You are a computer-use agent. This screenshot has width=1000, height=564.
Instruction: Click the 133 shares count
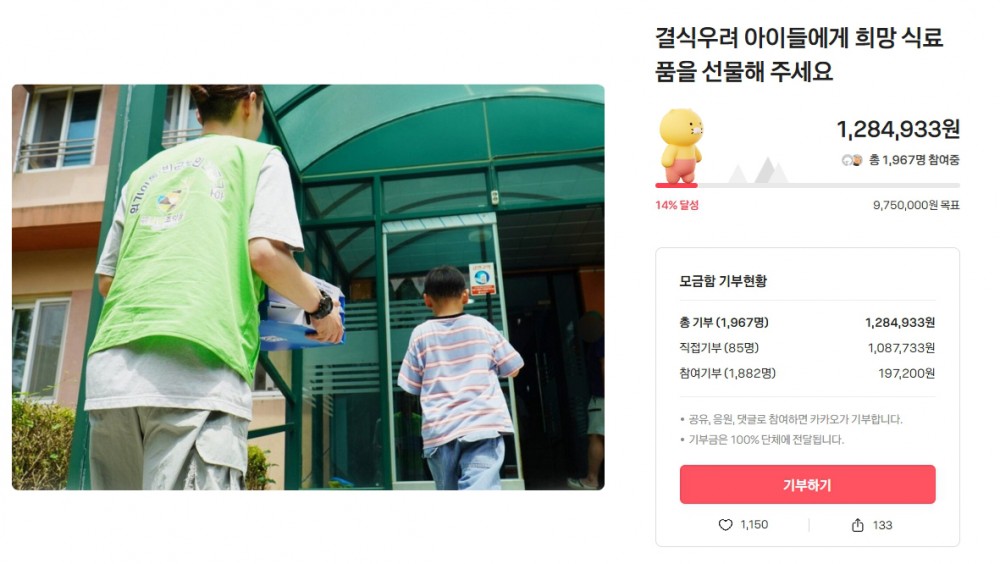(883, 525)
